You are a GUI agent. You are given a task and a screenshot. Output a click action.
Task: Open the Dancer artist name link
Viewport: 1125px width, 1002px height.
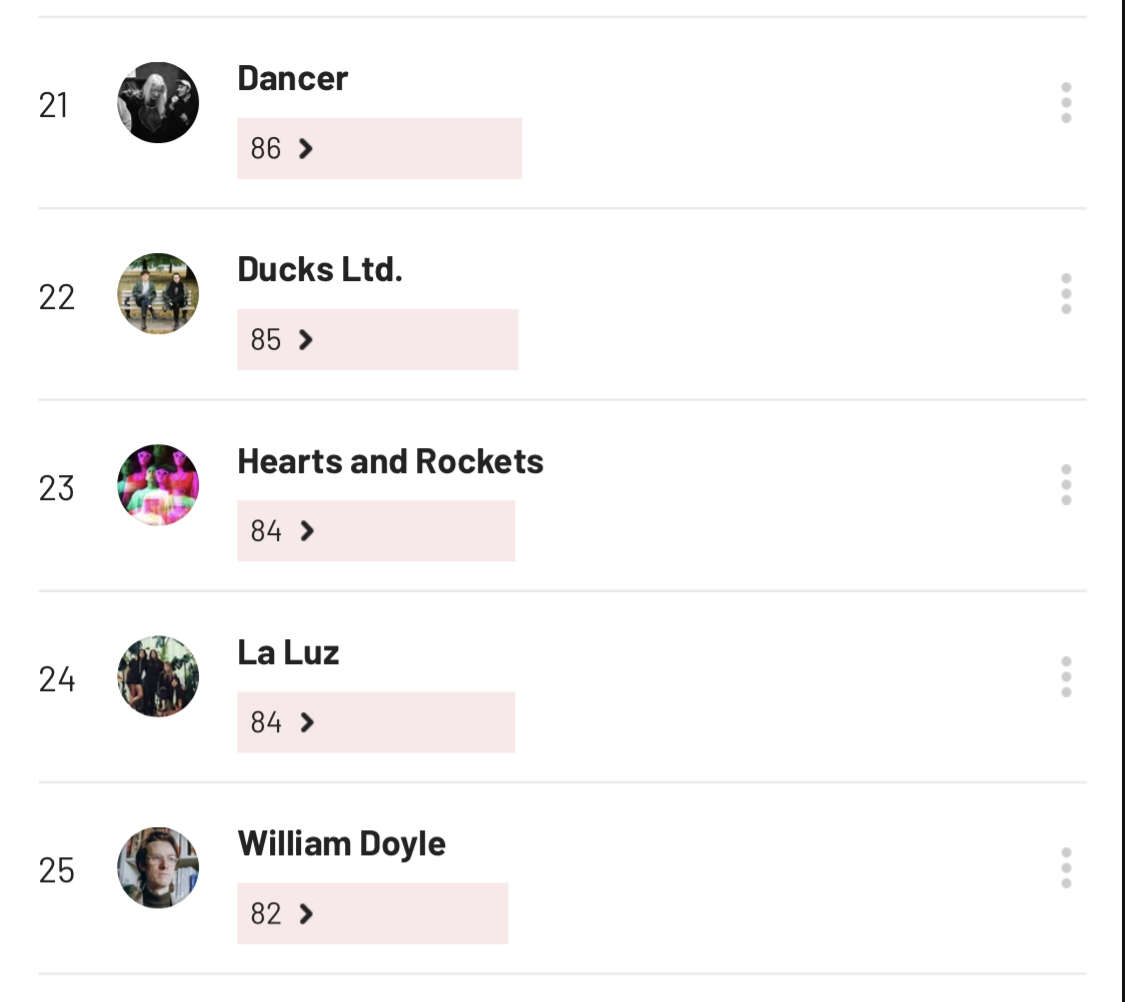point(292,79)
